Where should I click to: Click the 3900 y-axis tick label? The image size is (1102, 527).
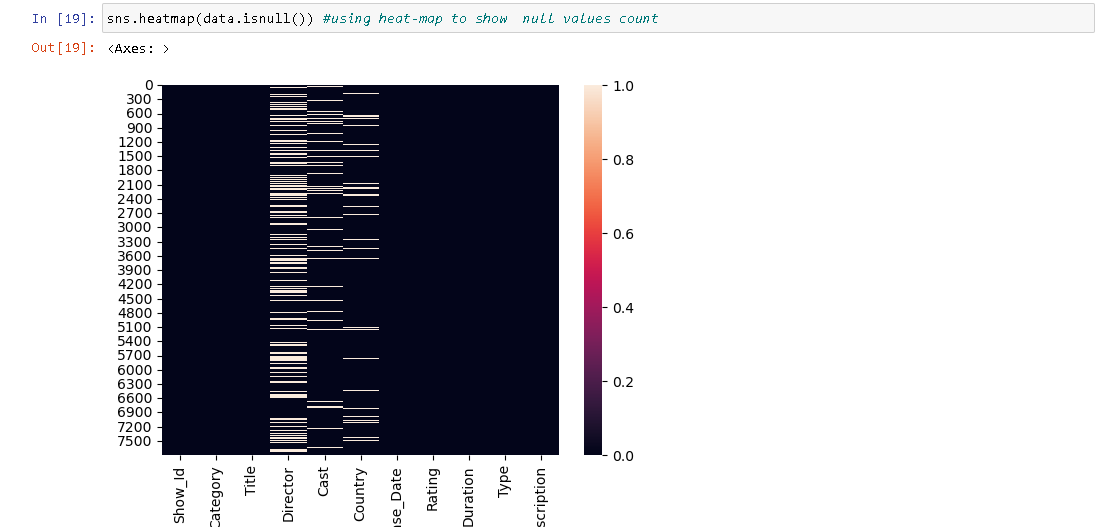134,270
